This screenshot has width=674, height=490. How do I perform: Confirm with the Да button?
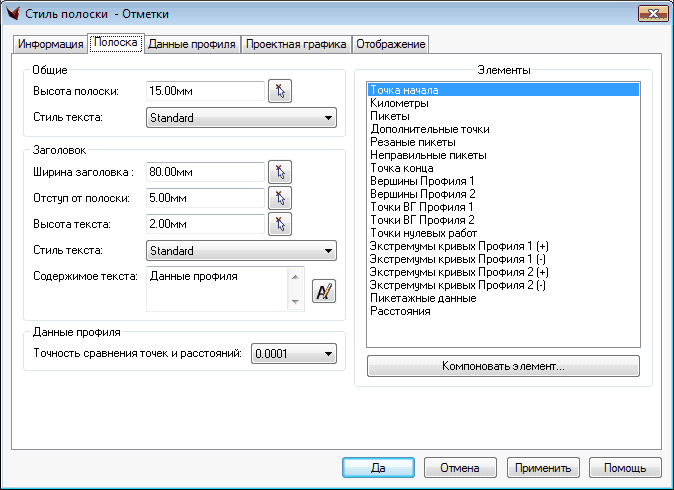(378, 467)
